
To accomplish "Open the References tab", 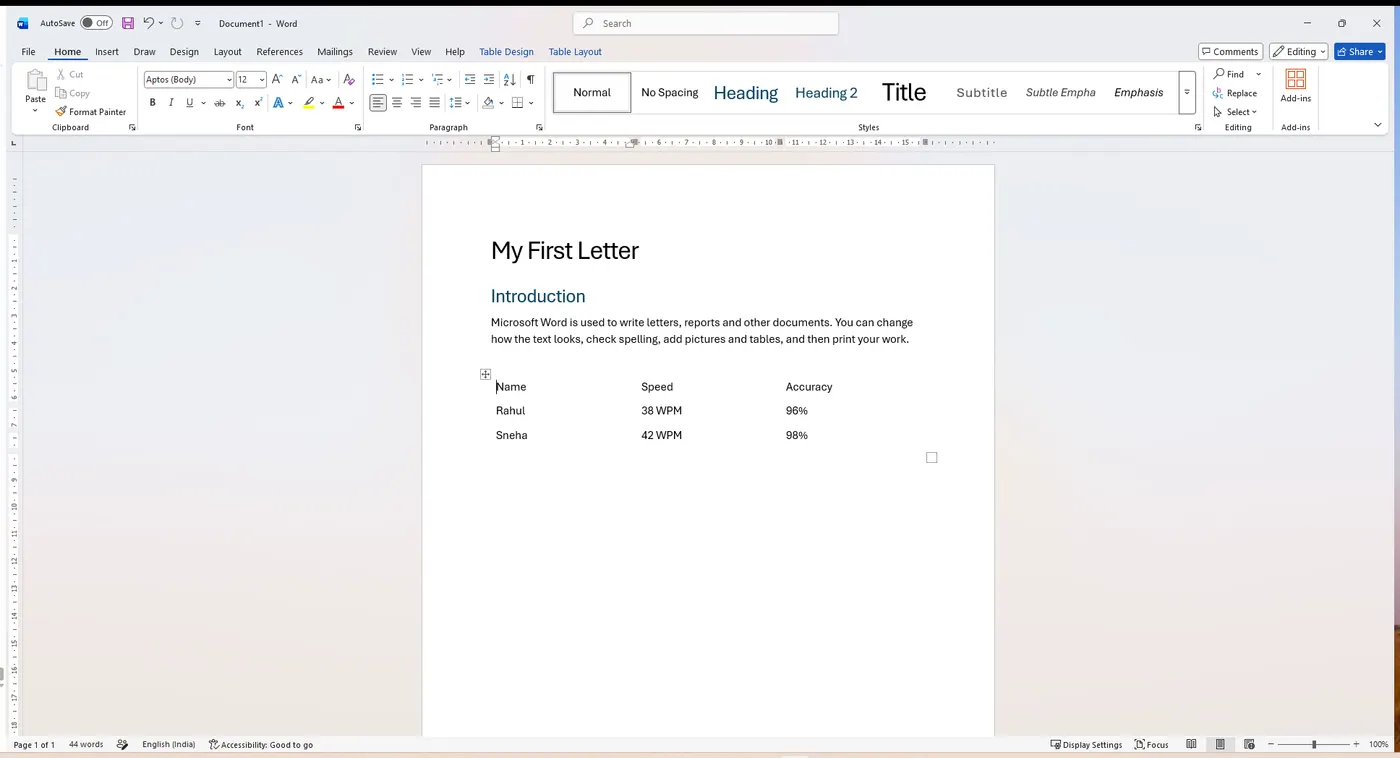I will tap(279, 51).
